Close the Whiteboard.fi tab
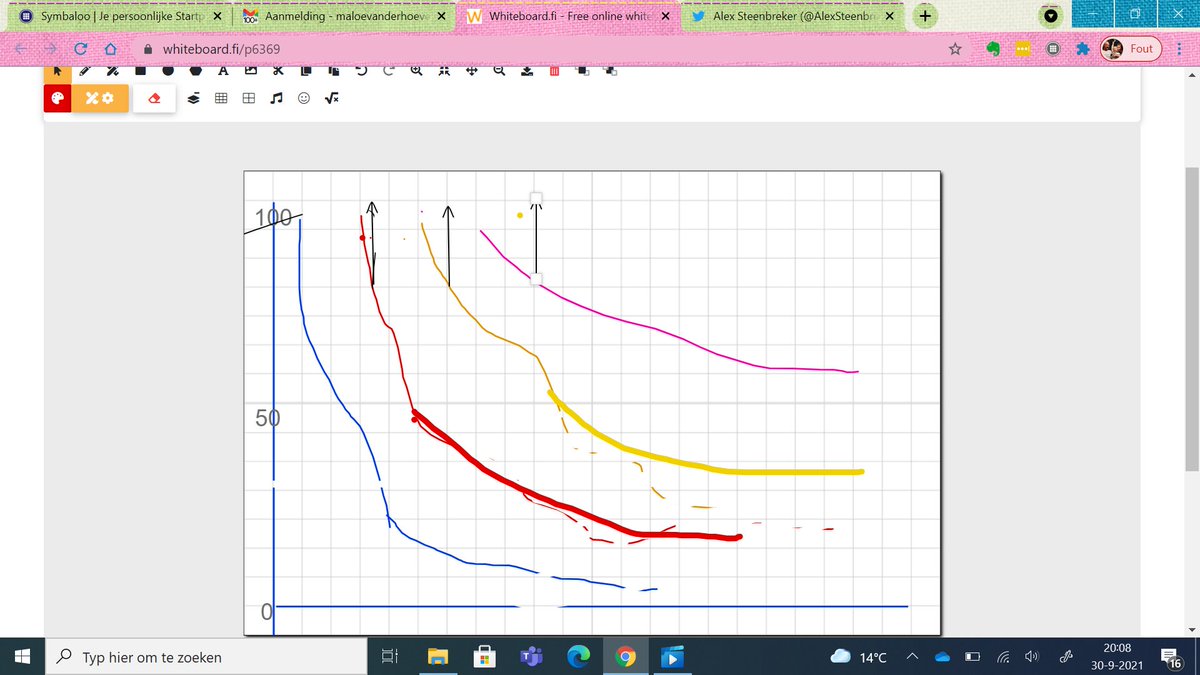Viewport: 1200px width, 675px height. (666, 17)
